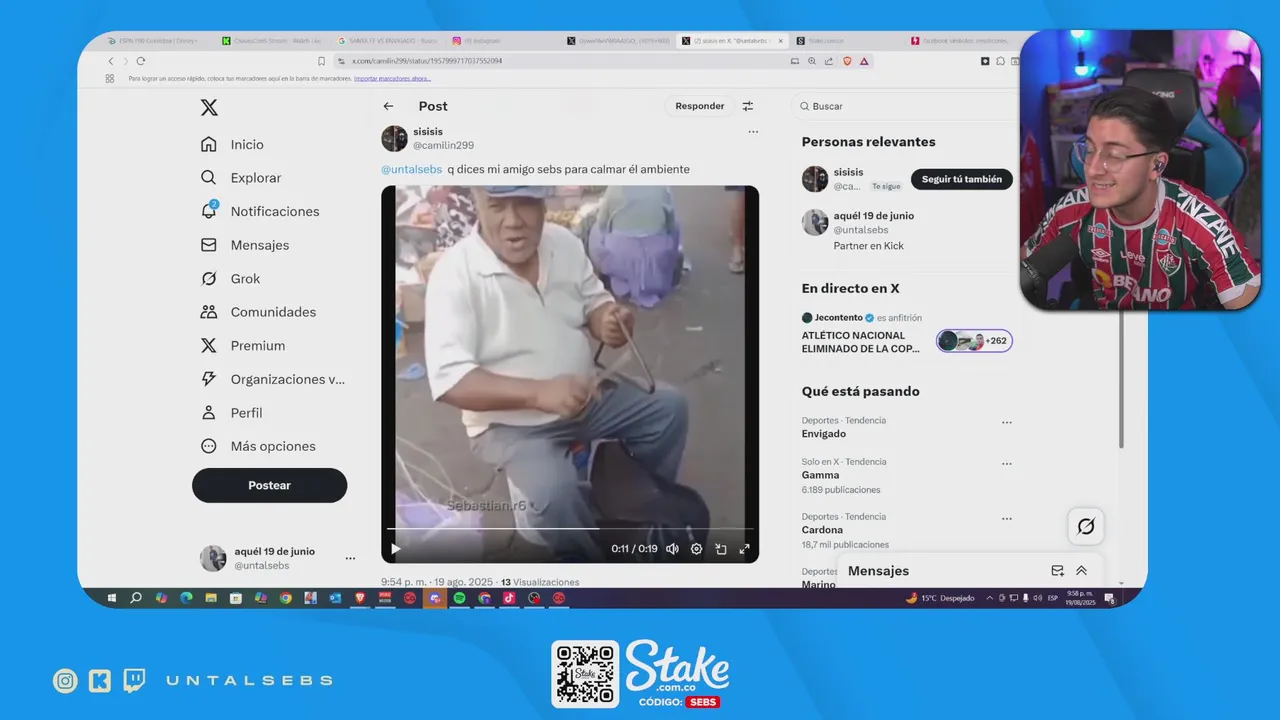Open video settings gear
1280x720 pixels.
(x=696, y=548)
